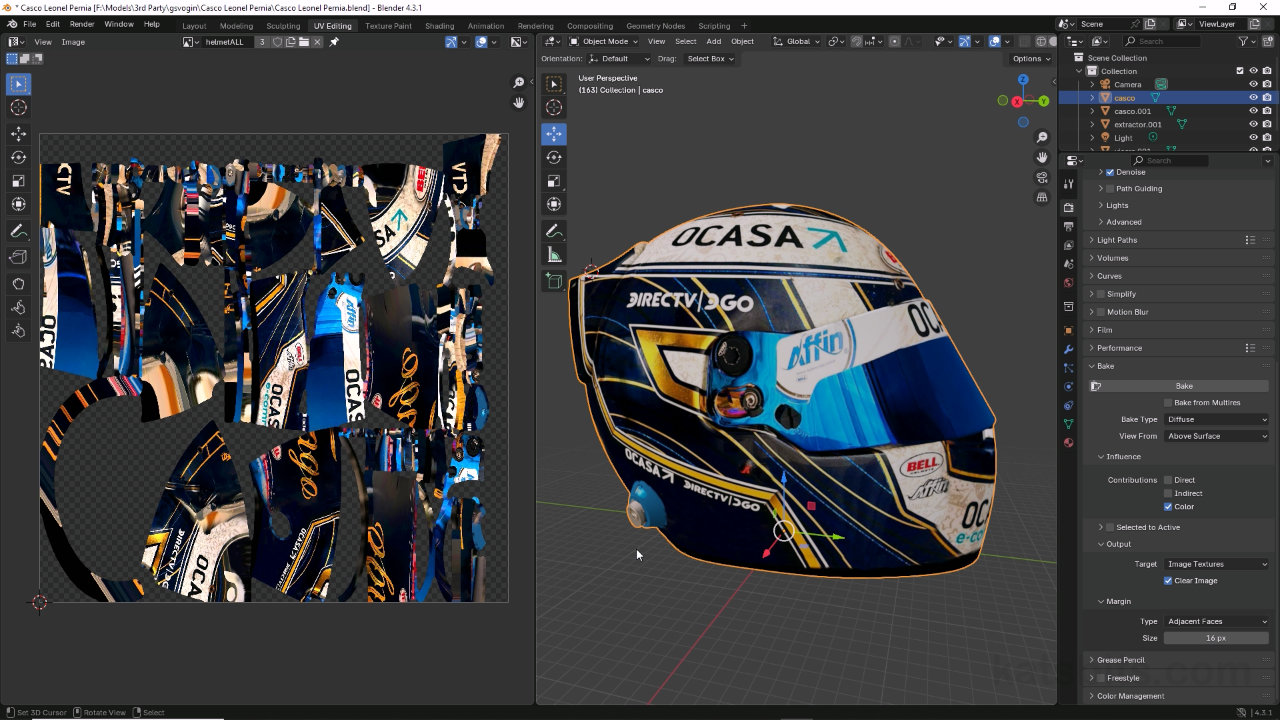
Task: Select the Add Cube tool in 3D viewport
Action: click(x=554, y=282)
